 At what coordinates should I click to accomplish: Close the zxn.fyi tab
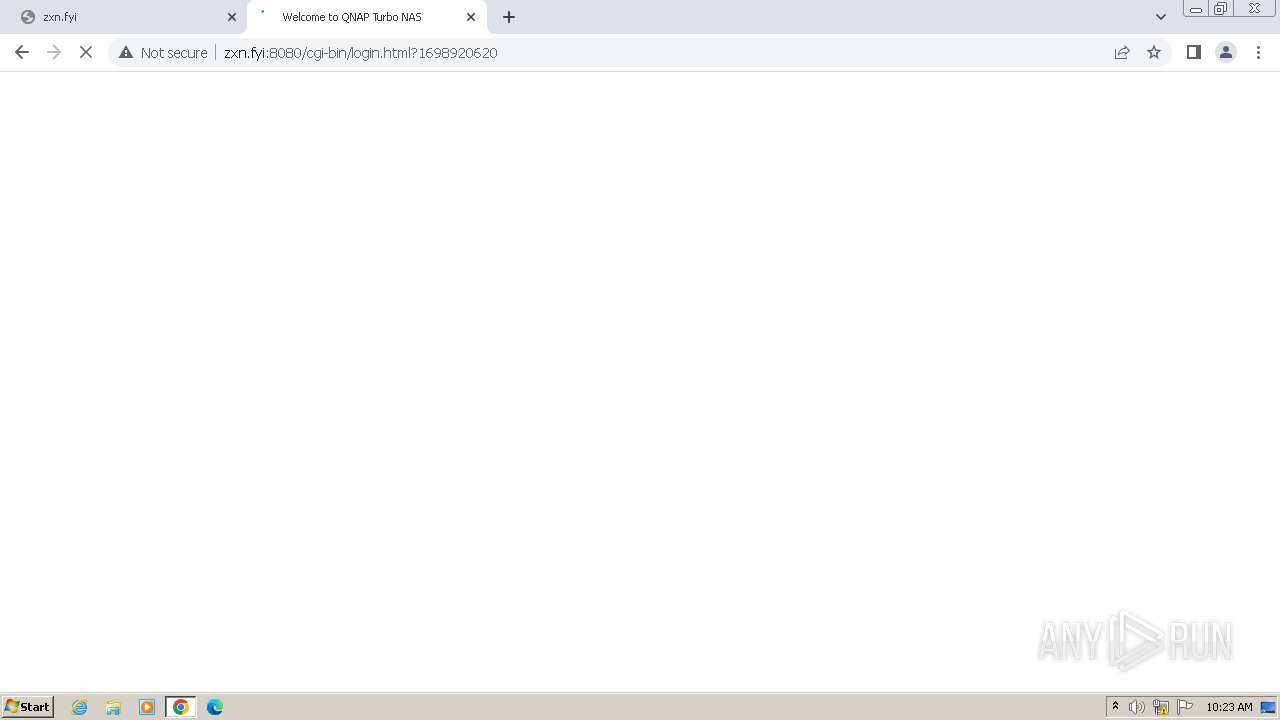pos(232,17)
